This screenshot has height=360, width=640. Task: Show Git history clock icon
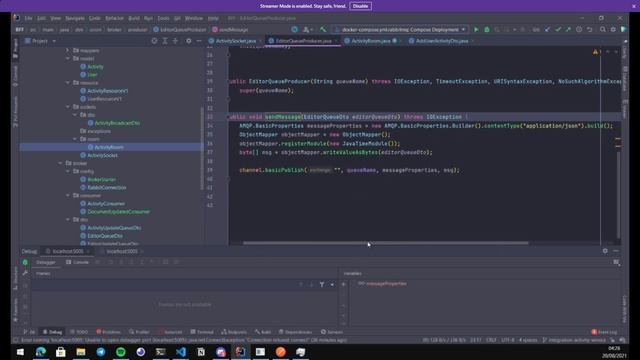click(579, 29)
